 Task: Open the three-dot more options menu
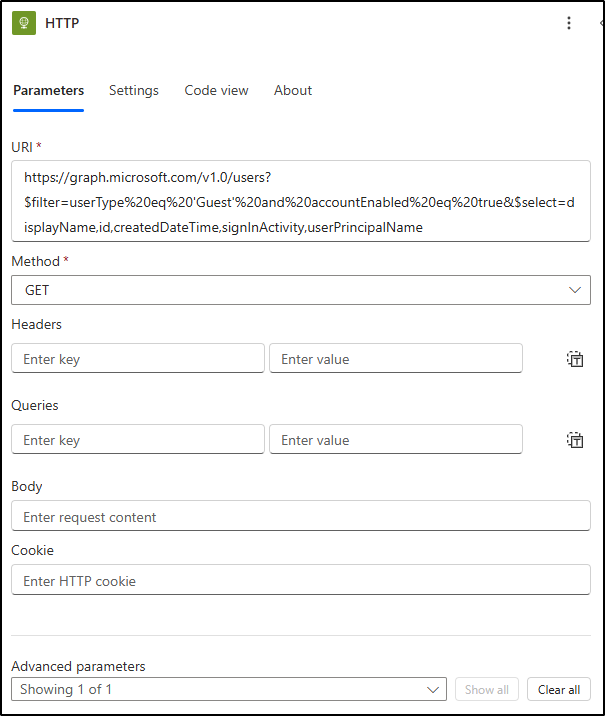click(569, 23)
